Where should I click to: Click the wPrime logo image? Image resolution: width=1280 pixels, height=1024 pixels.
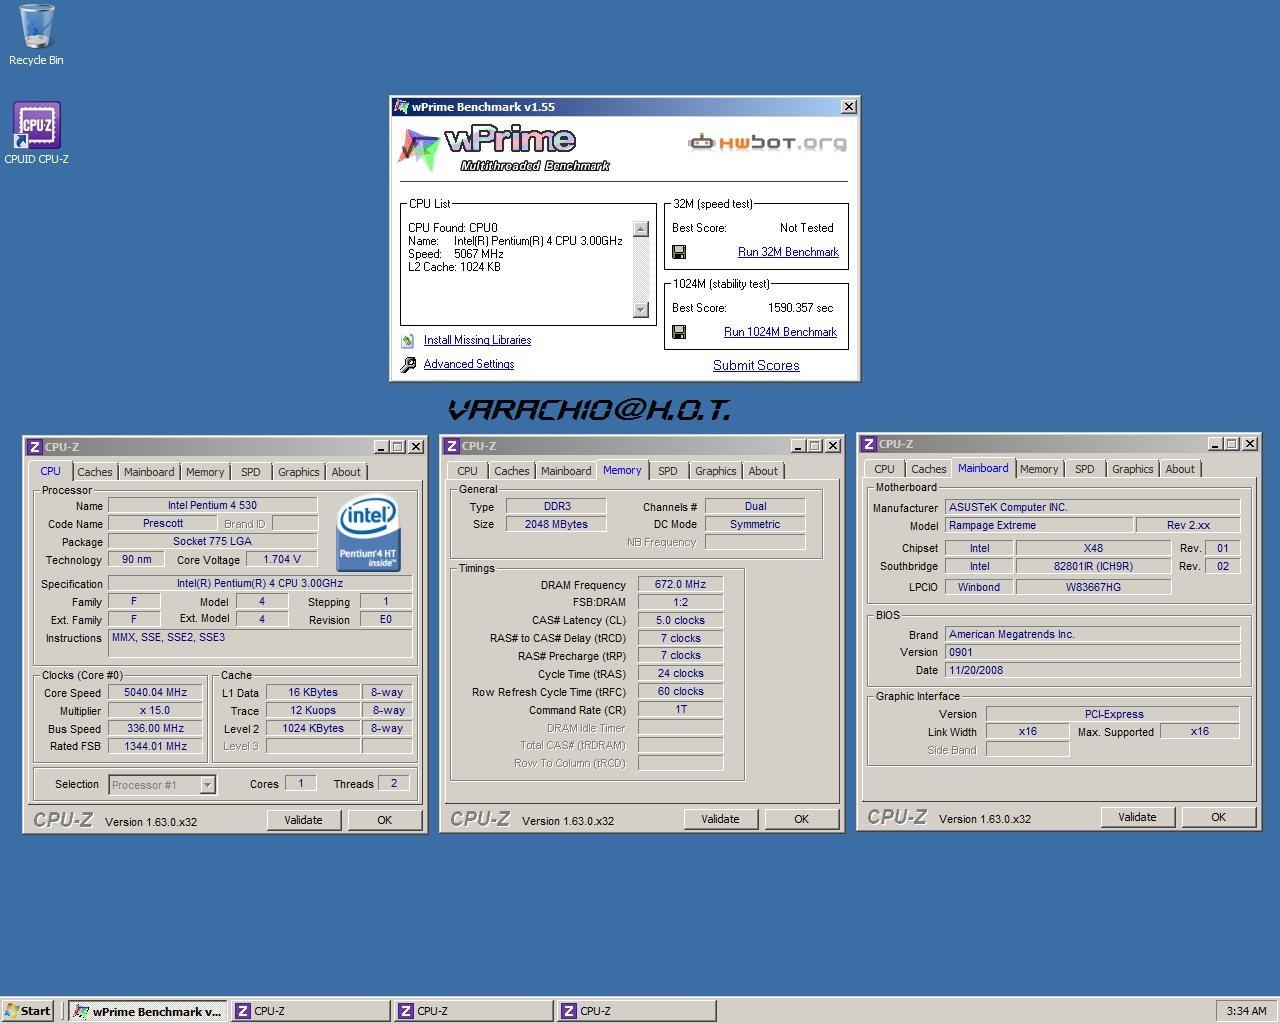503,149
